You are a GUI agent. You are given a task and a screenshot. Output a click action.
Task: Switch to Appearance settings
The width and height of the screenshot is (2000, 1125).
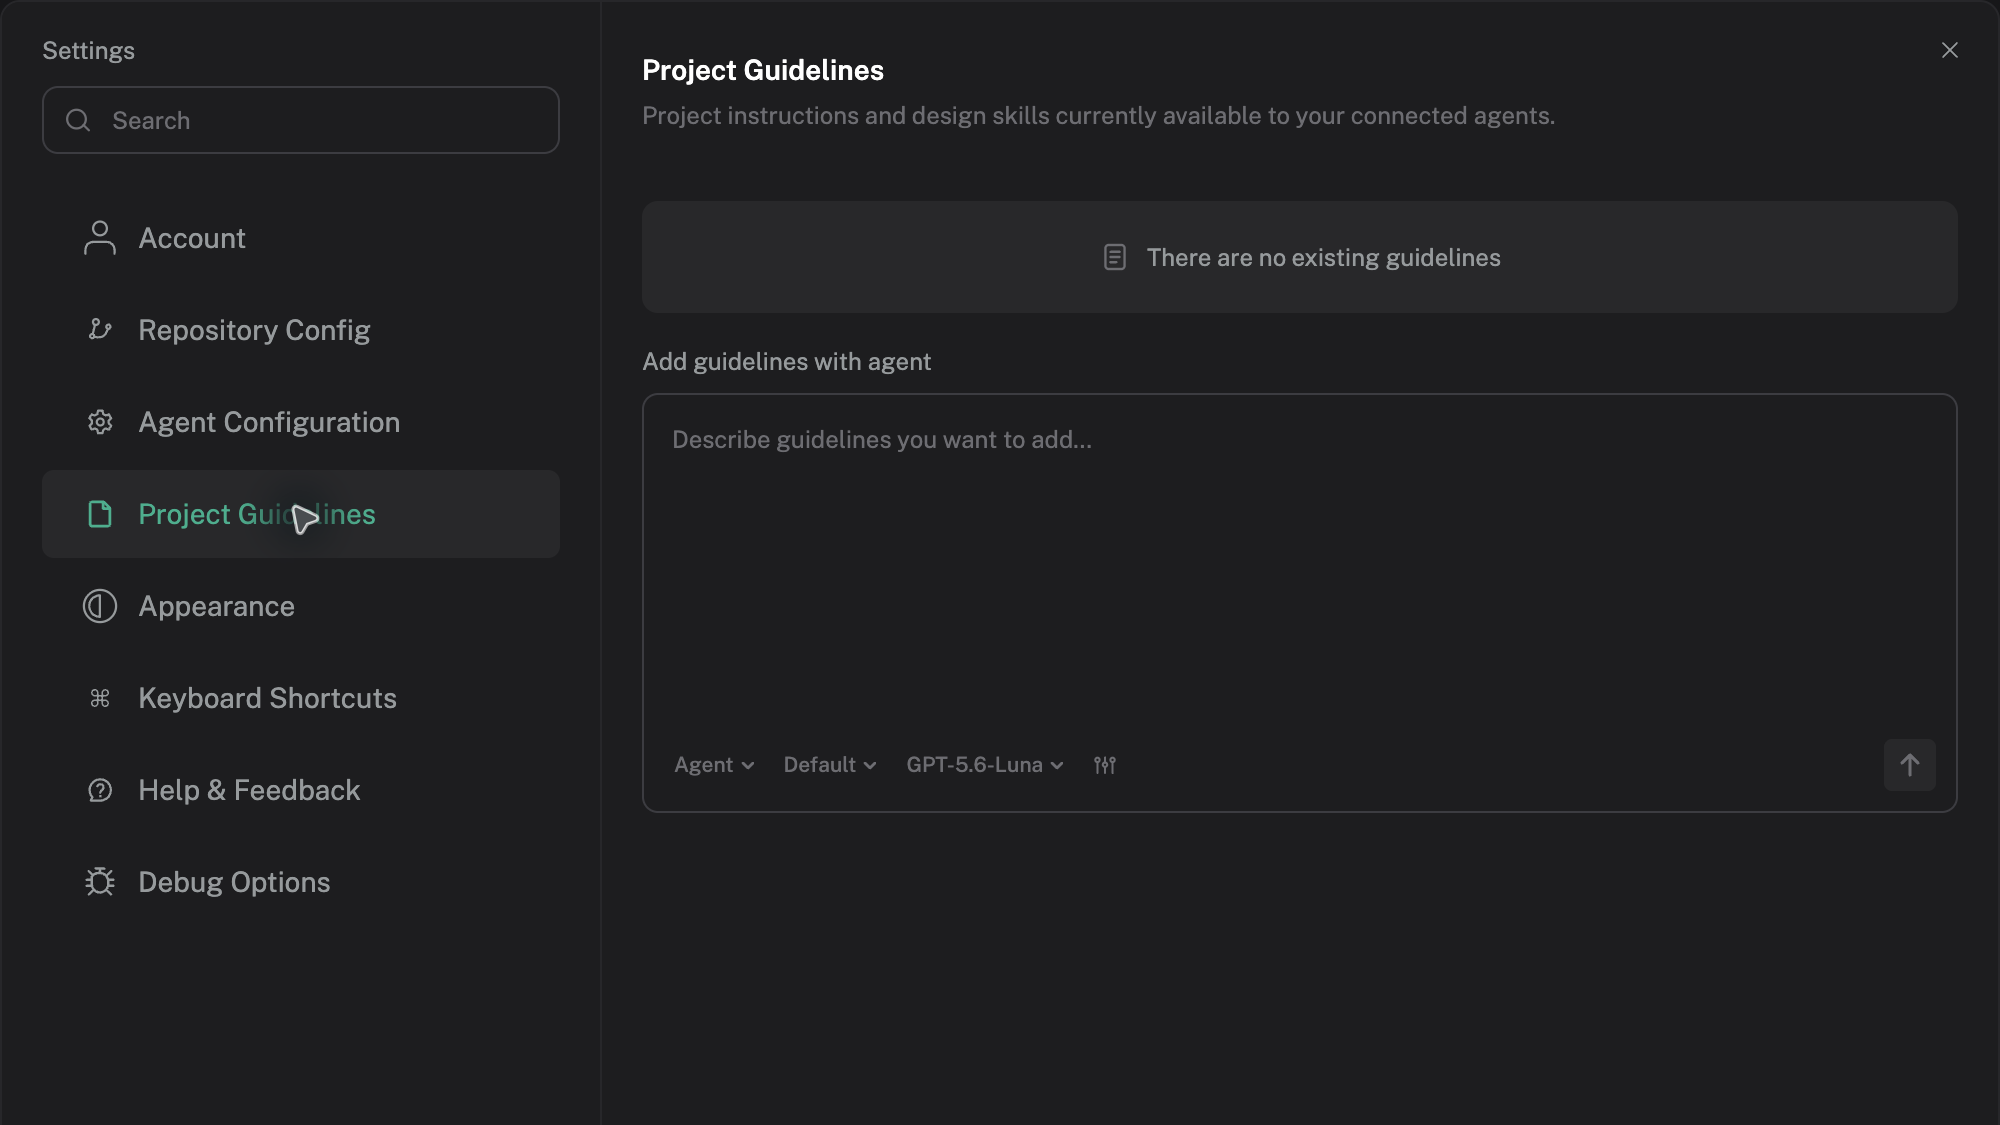point(301,606)
